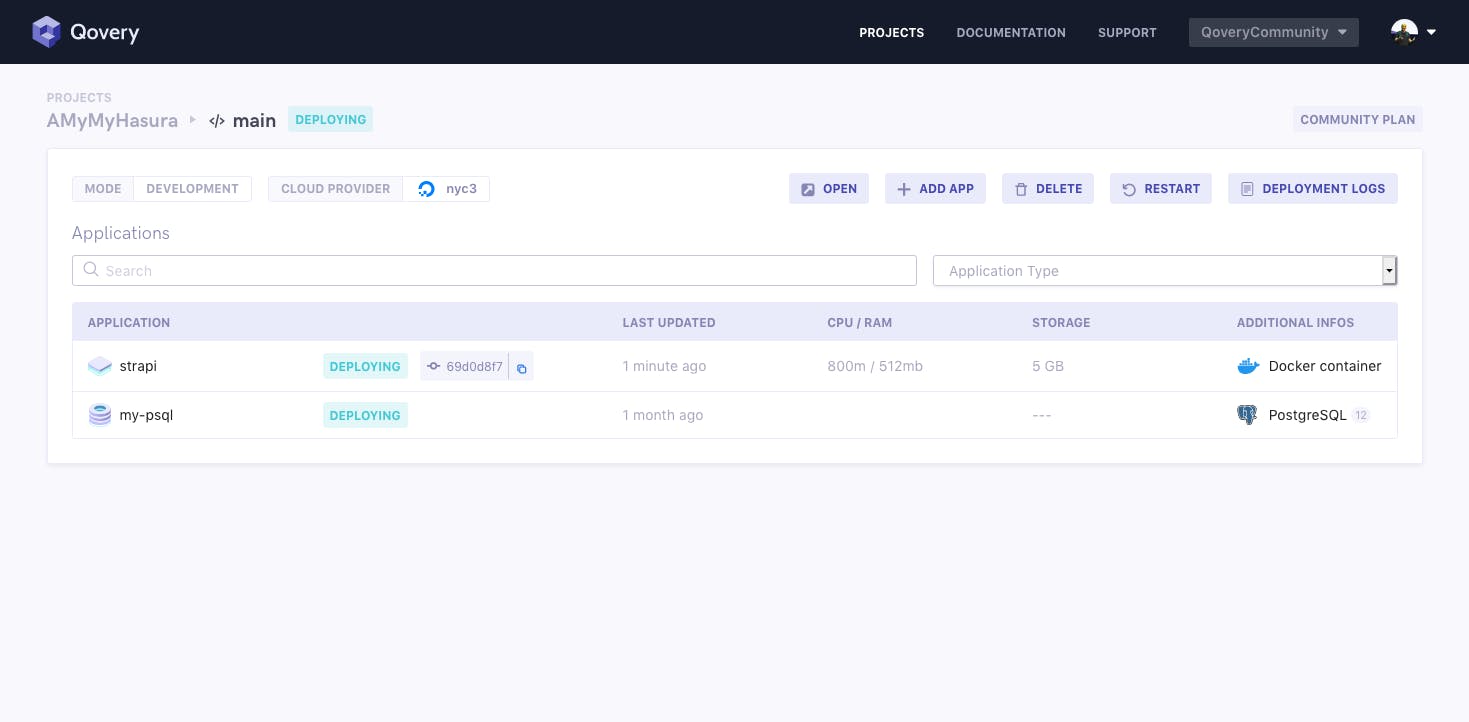Click the CPU / RAM column header

[860, 323]
